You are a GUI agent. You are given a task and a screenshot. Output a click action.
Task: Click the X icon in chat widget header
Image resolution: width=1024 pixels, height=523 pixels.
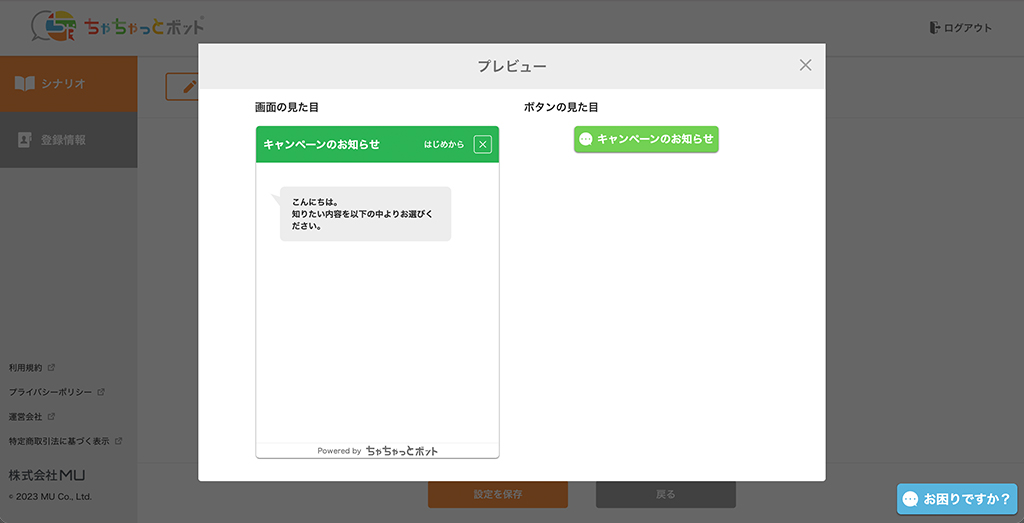(x=483, y=145)
